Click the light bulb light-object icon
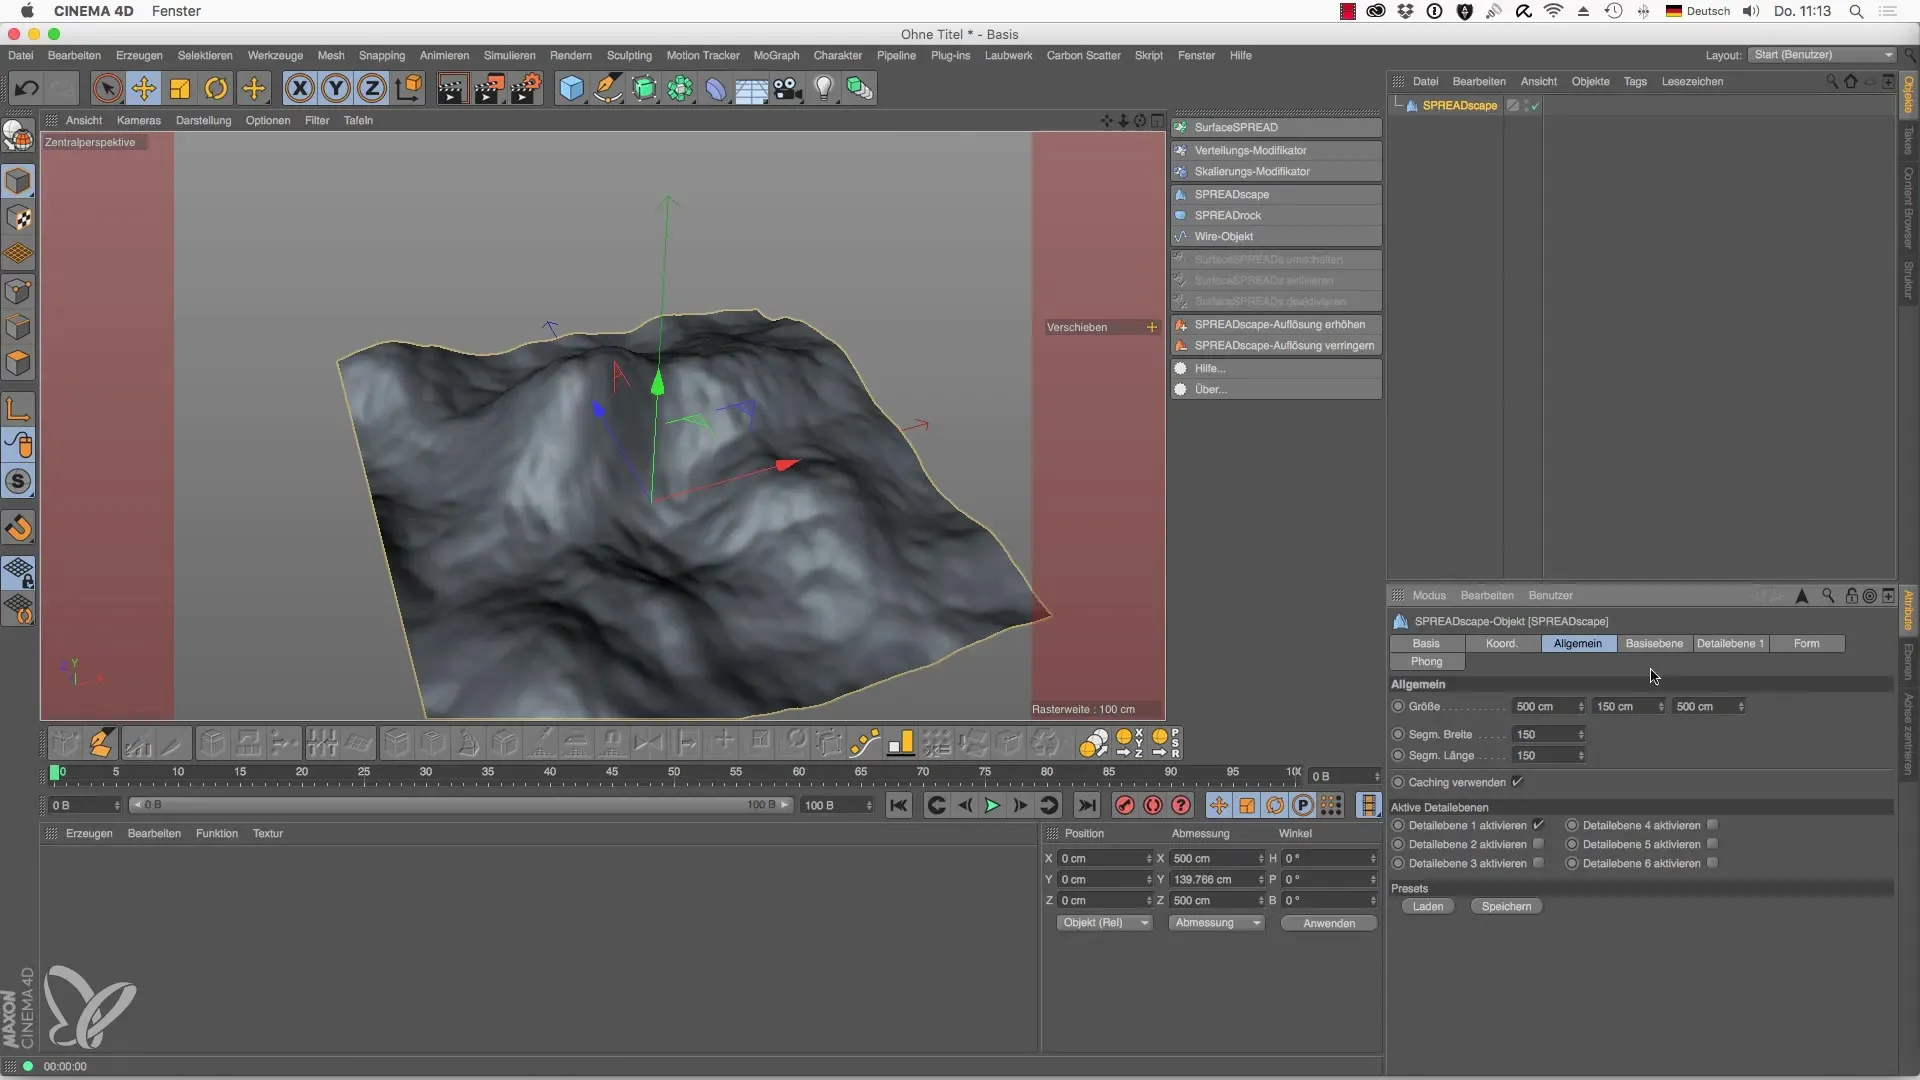1920x1080 pixels. pos(823,89)
